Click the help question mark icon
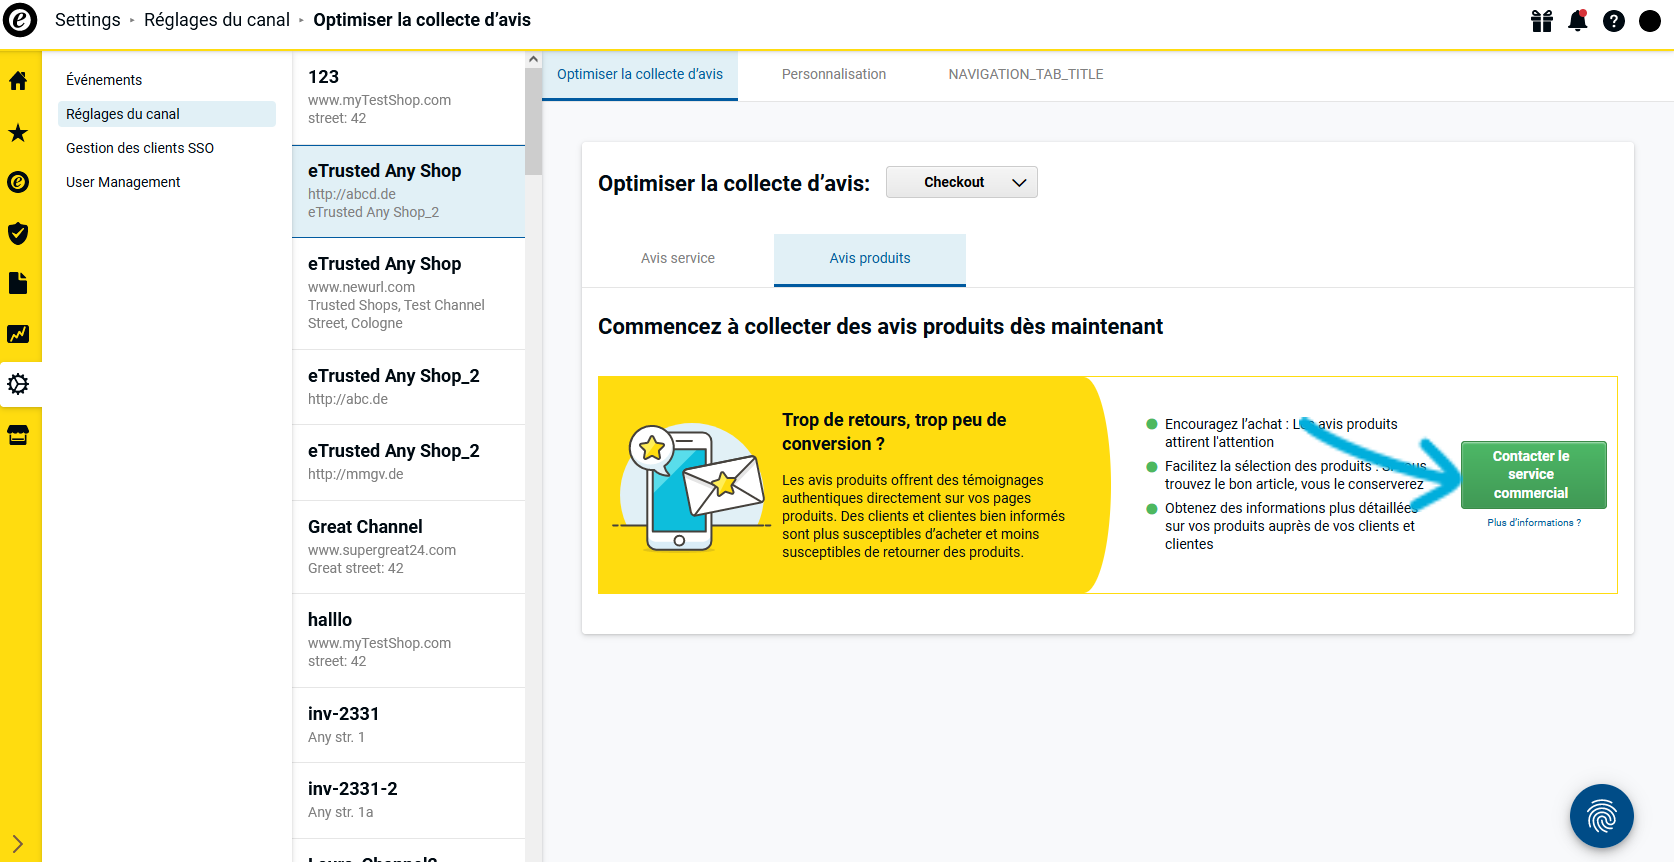The width and height of the screenshot is (1674, 862). (x=1614, y=21)
